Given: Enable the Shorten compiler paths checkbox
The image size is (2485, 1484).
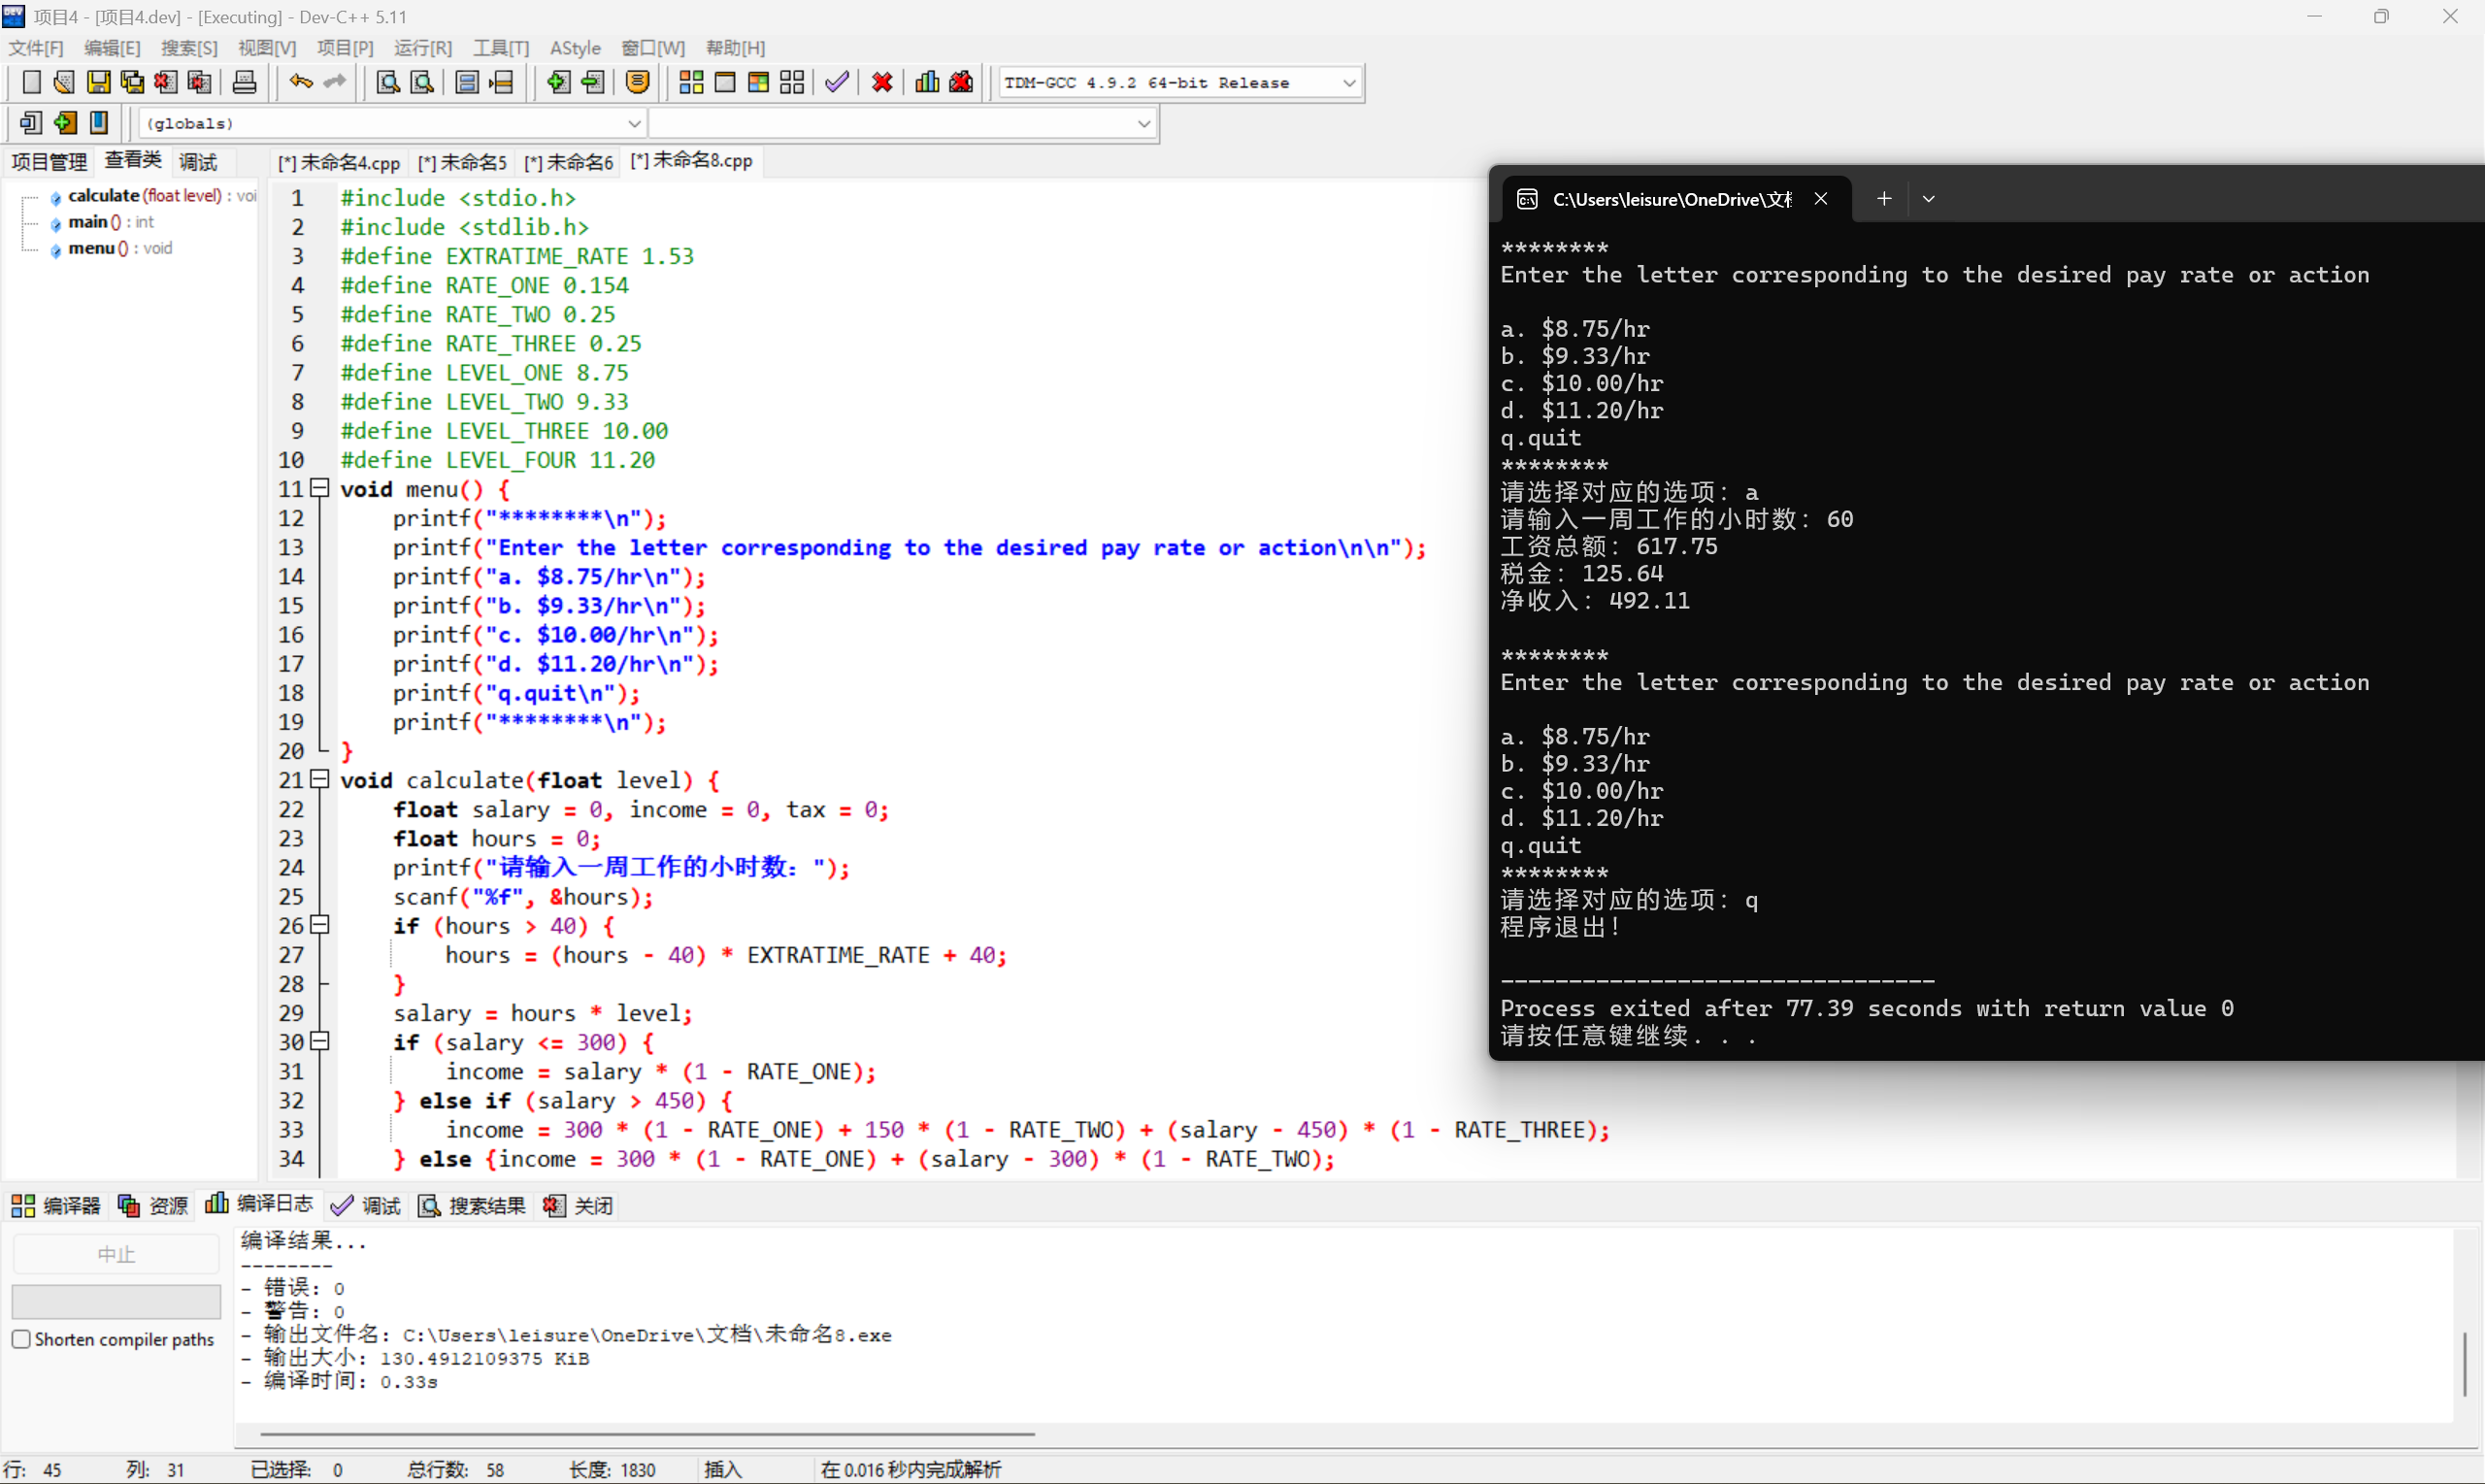Looking at the screenshot, I should click(22, 1338).
